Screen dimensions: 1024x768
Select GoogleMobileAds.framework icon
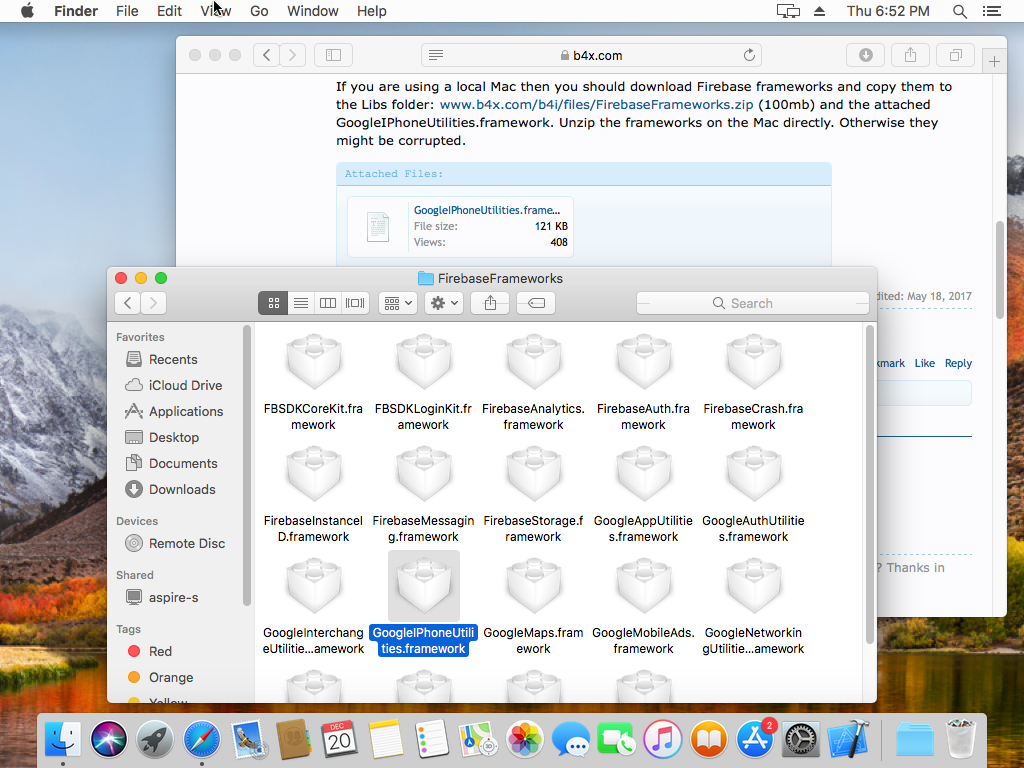[643, 586]
